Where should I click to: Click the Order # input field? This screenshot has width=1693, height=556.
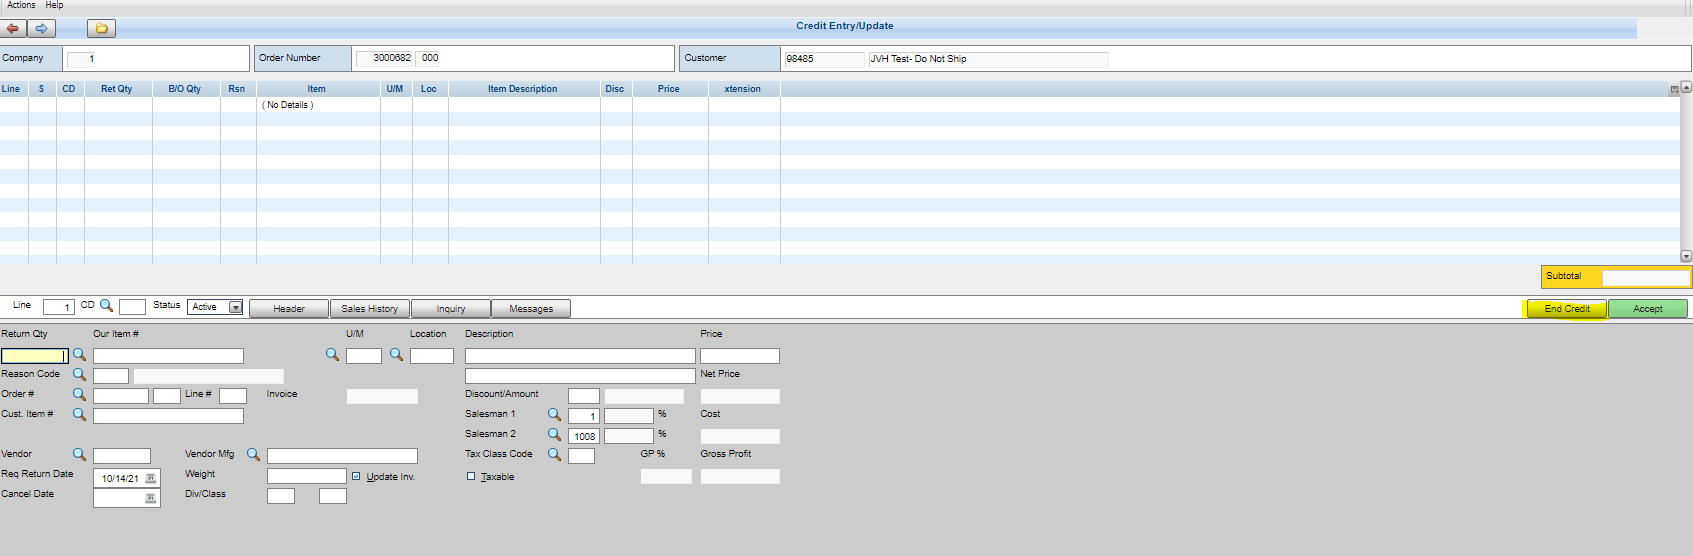[x=121, y=396]
